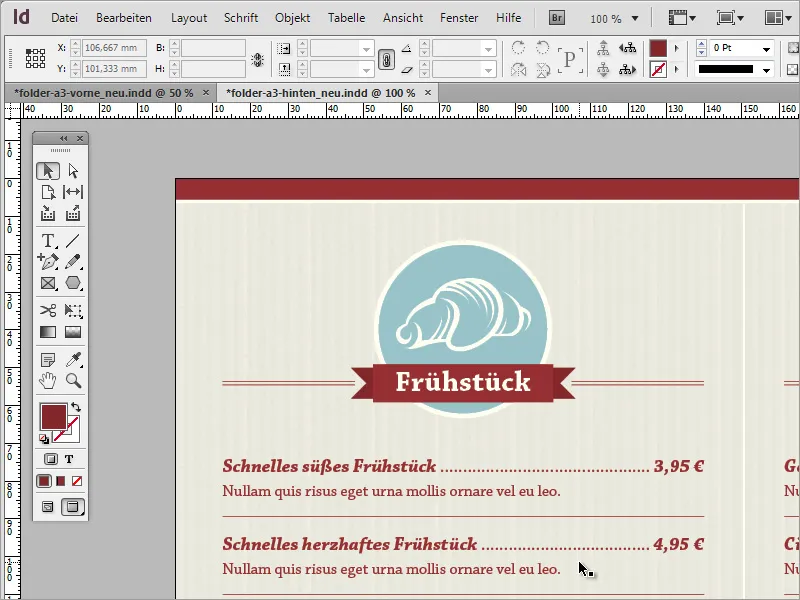Screen dimensions: 800x600
Task: Open Adobe Bridge with the Br button
Action: (x=557, y=18)
